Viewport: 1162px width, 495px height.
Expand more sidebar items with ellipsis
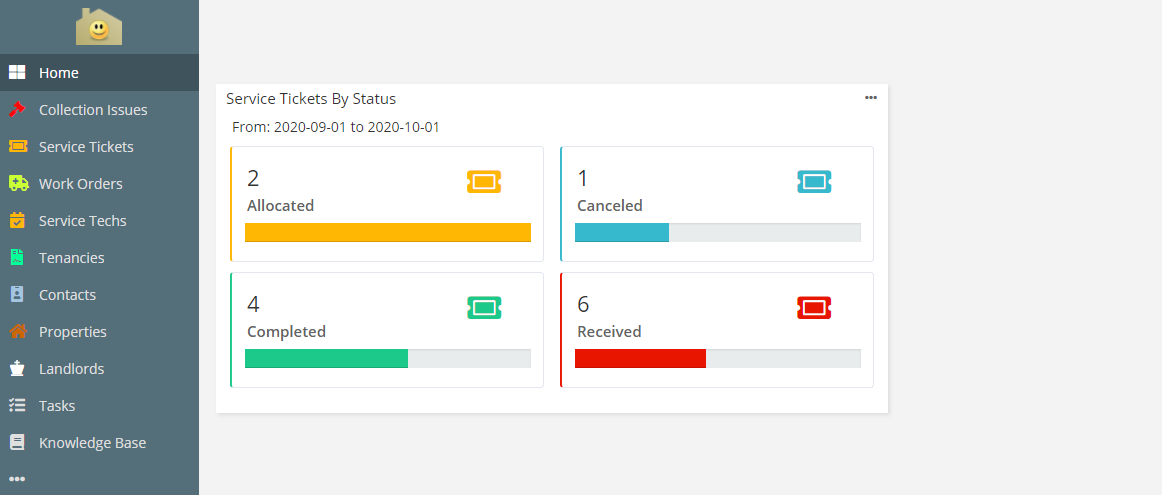17,479
